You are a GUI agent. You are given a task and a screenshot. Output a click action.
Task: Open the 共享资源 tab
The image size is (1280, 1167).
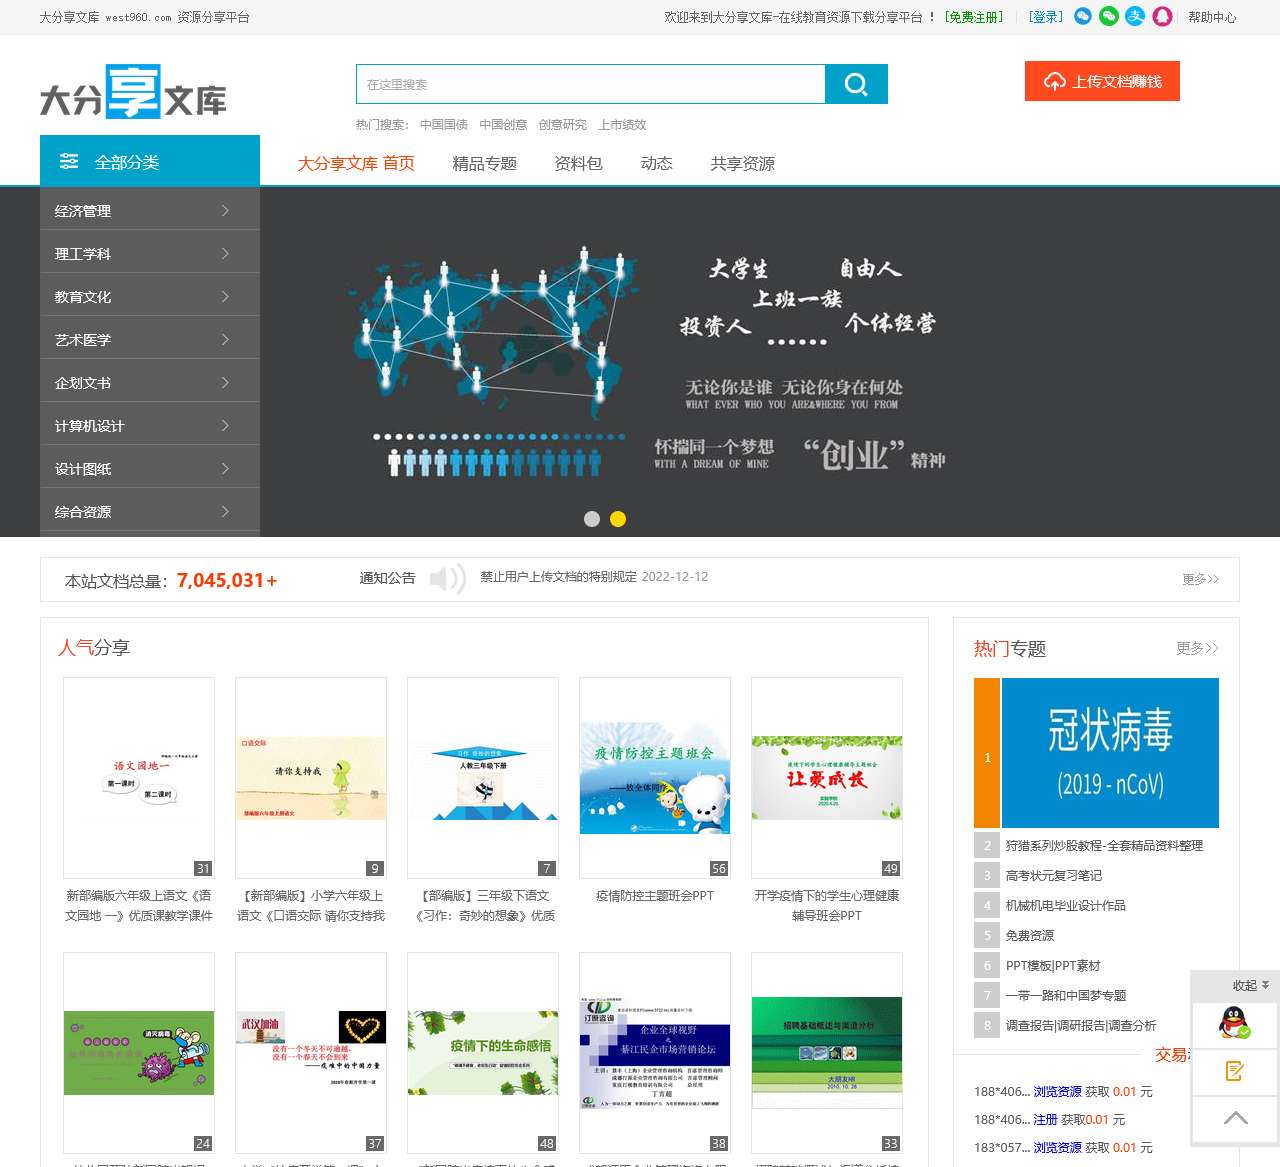click(x=742, y=163)
